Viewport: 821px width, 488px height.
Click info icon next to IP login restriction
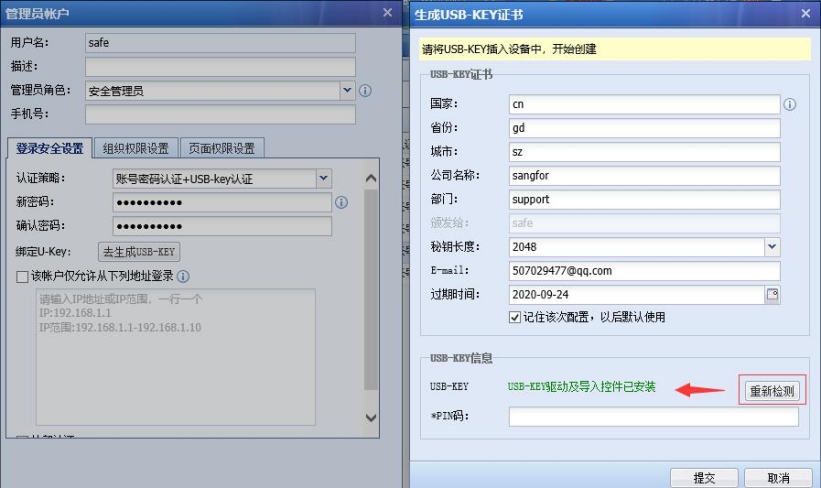coord(183,277)
